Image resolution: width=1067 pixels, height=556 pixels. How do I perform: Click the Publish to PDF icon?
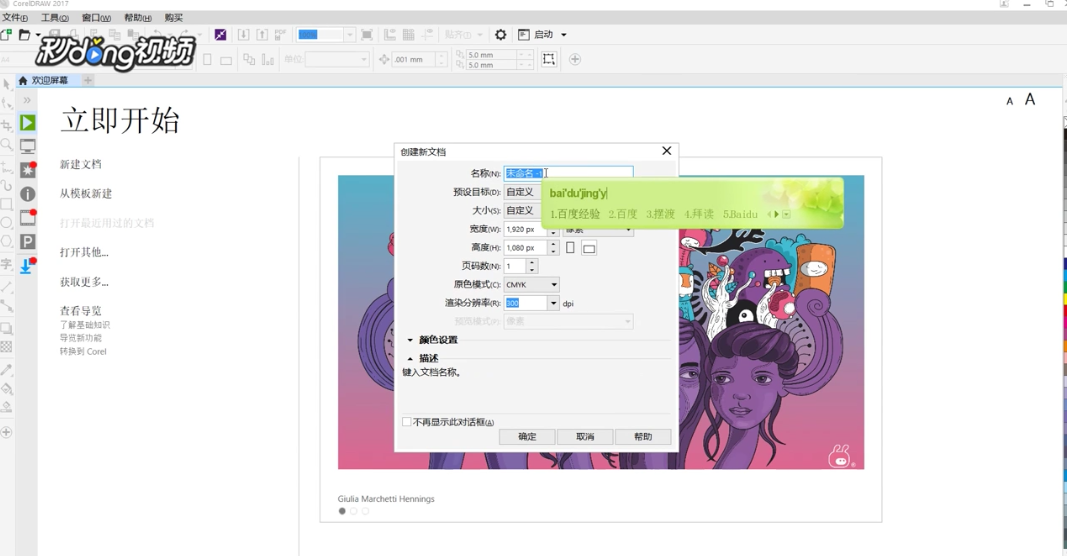coord(280,34)
